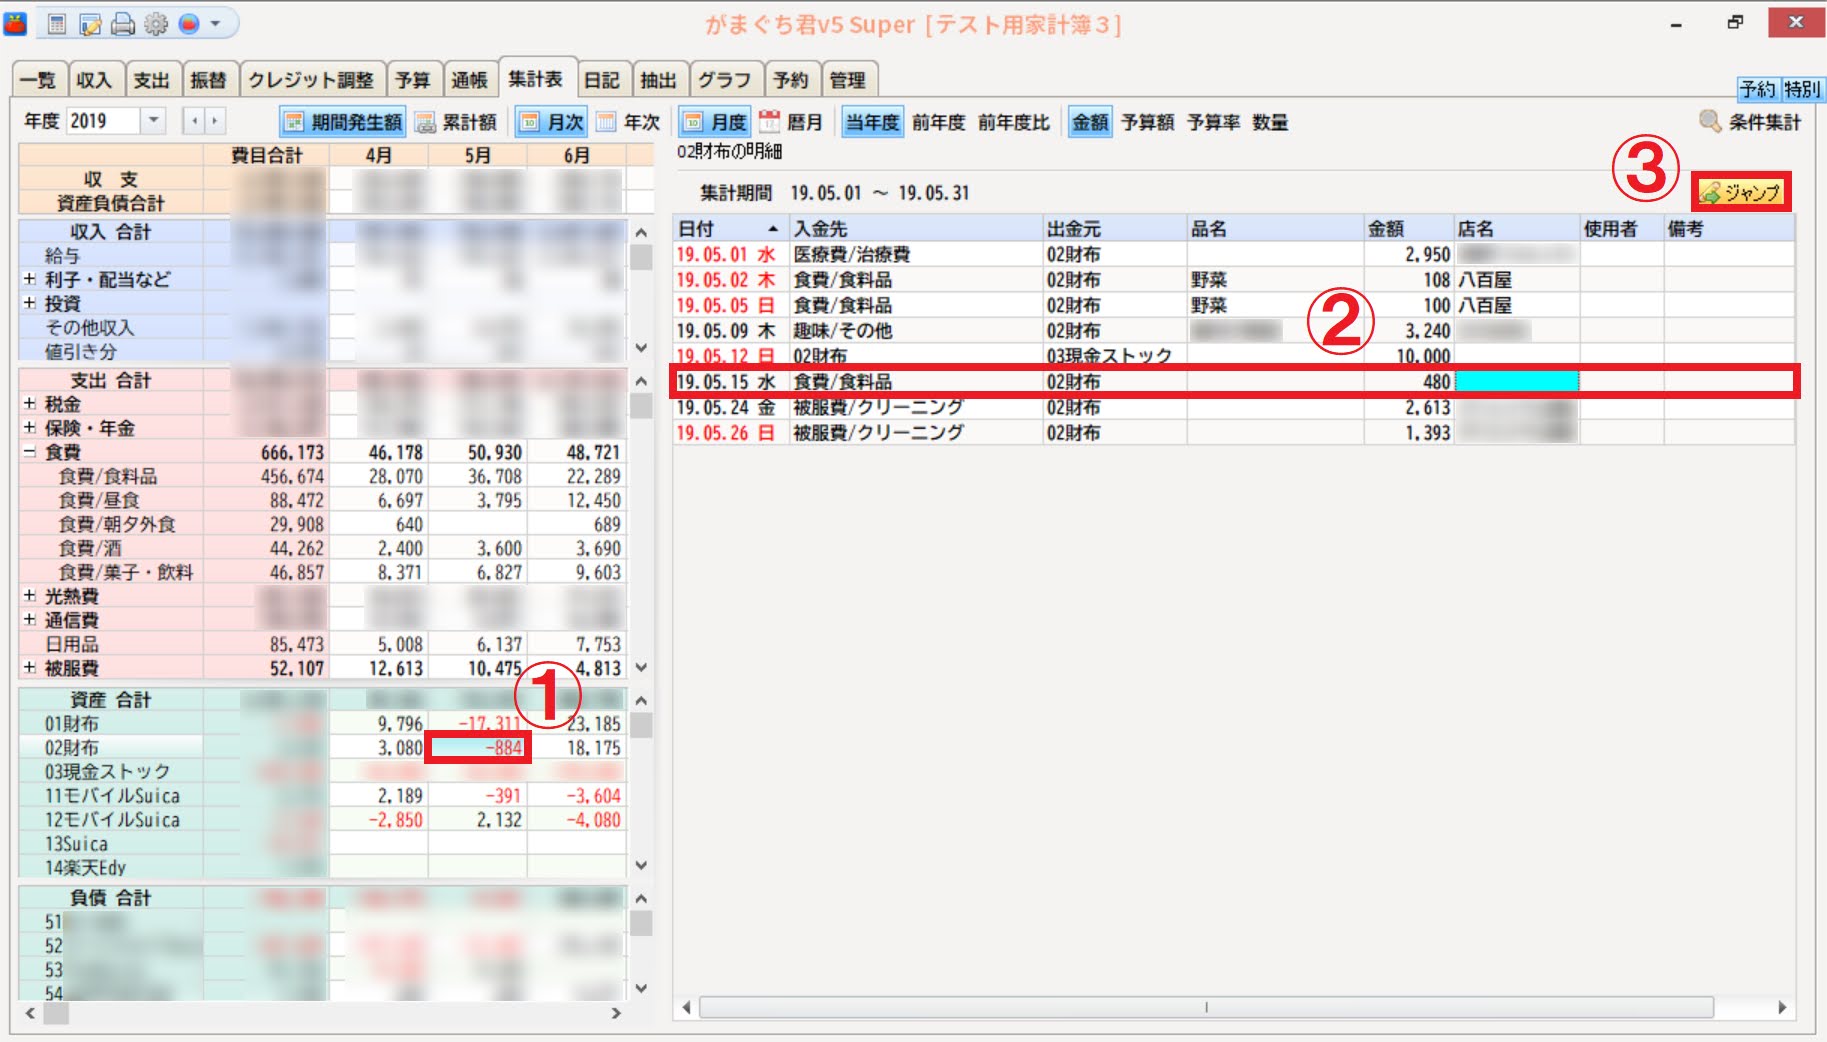Viewport: 1827px width, 1042px height.
Task: Click the 19.05.09 趣味/その他 row
Action: coord(1234,331)
